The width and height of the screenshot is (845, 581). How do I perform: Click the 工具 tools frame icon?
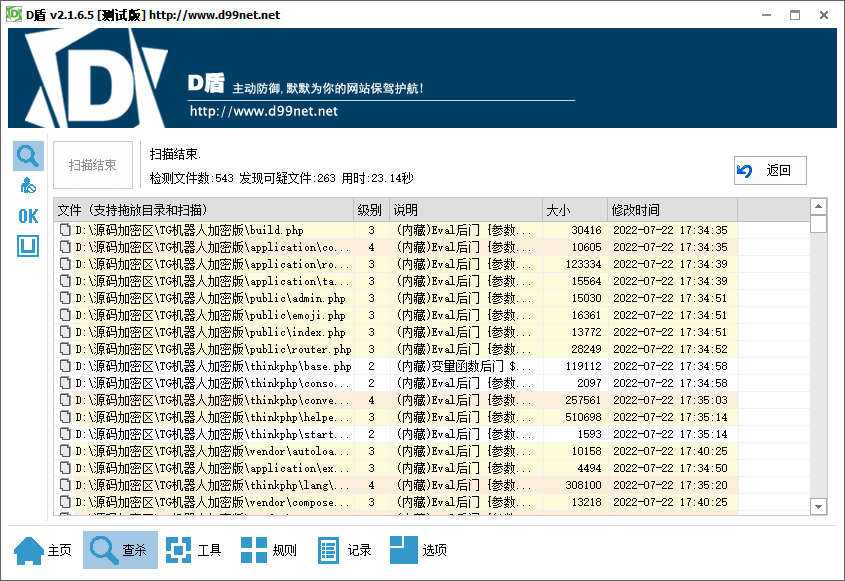178,550
